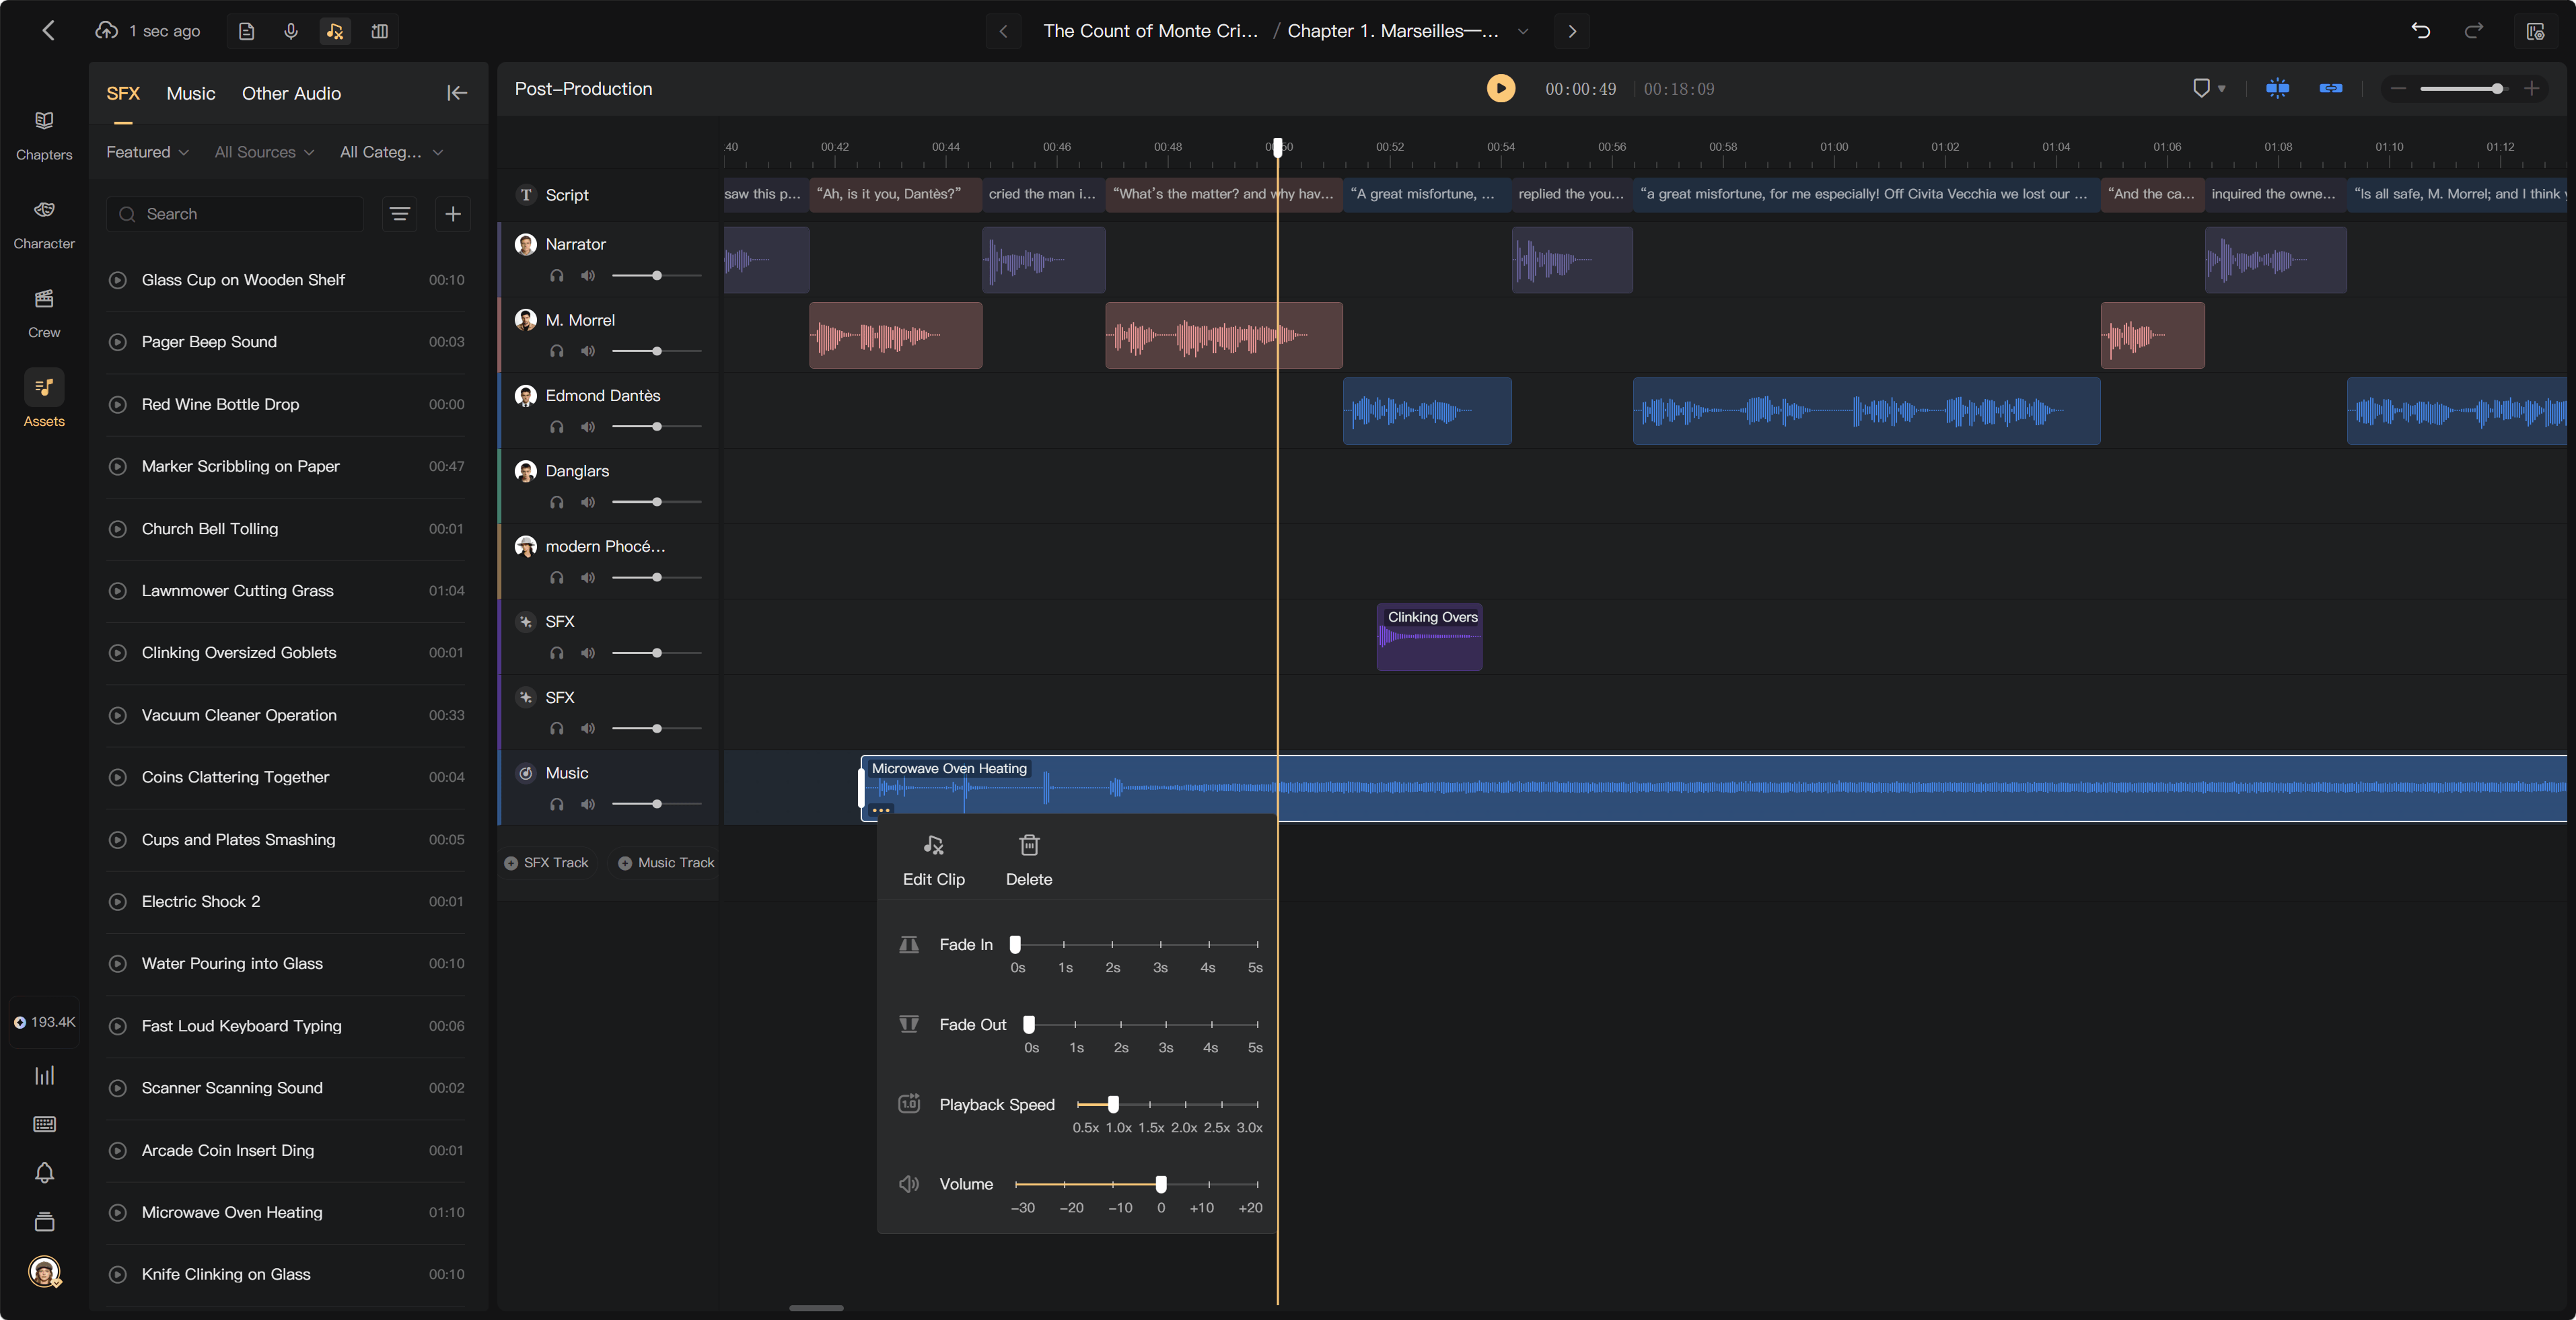Switch to the script document mode icon

(246, 31)
